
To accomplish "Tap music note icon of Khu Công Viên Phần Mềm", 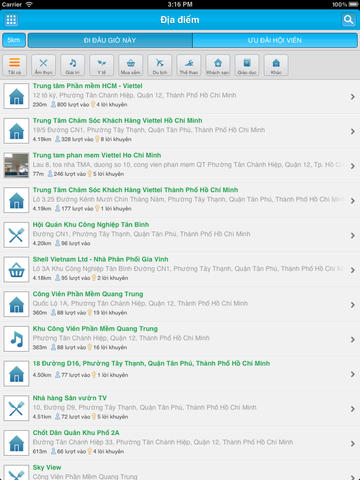I will (16, 339).
